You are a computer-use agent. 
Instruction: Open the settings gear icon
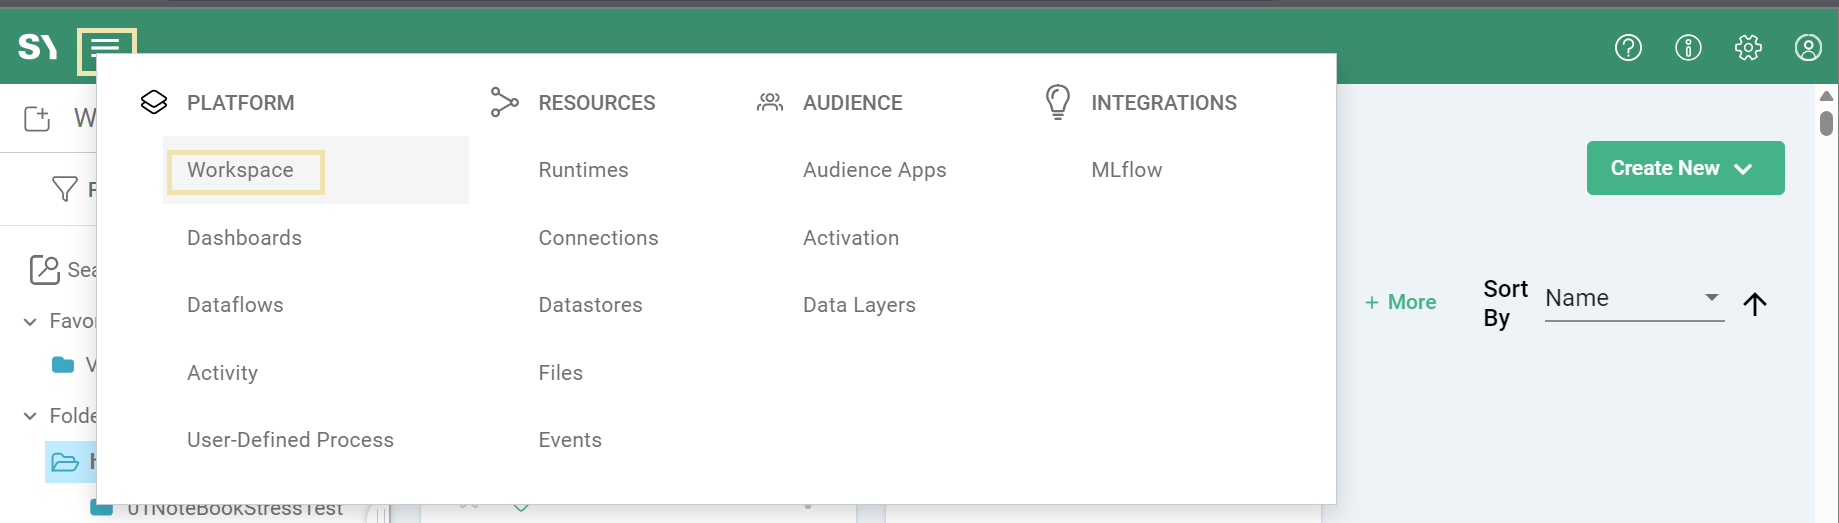(x=1748, y=47)
